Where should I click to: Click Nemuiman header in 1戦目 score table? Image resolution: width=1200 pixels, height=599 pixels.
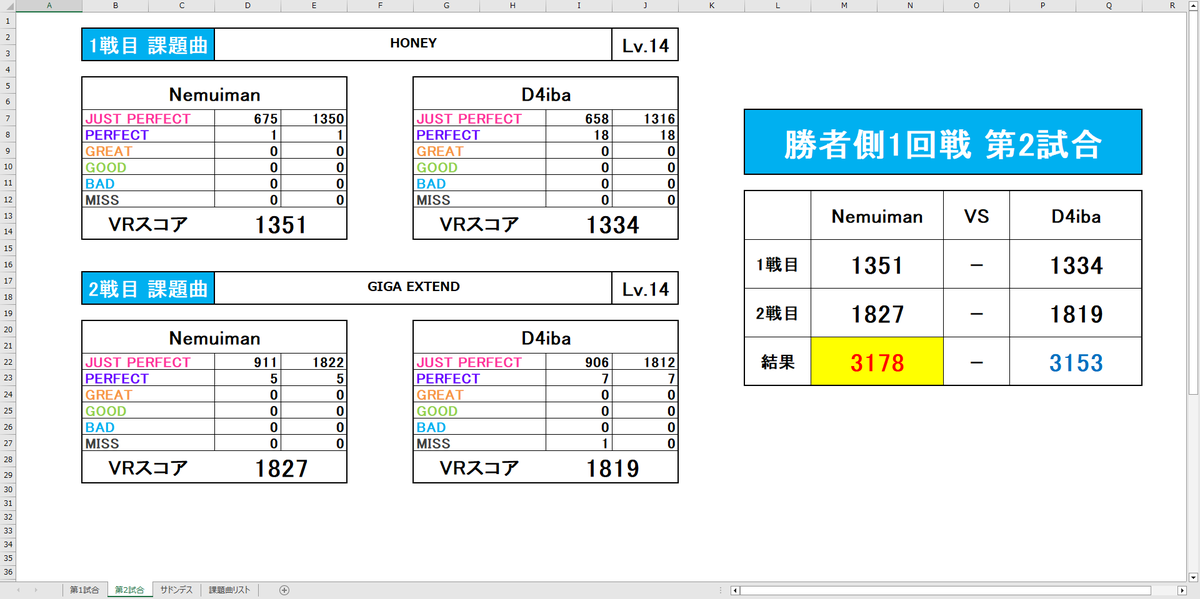coord(214,94)
